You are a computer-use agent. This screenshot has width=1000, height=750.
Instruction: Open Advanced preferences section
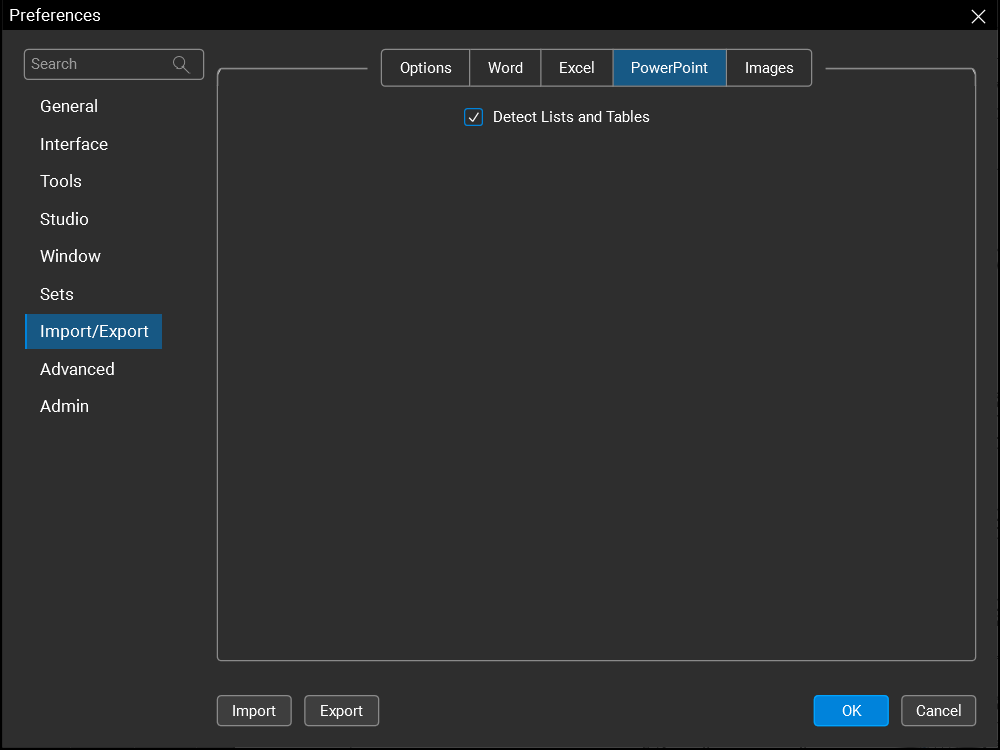77,369
